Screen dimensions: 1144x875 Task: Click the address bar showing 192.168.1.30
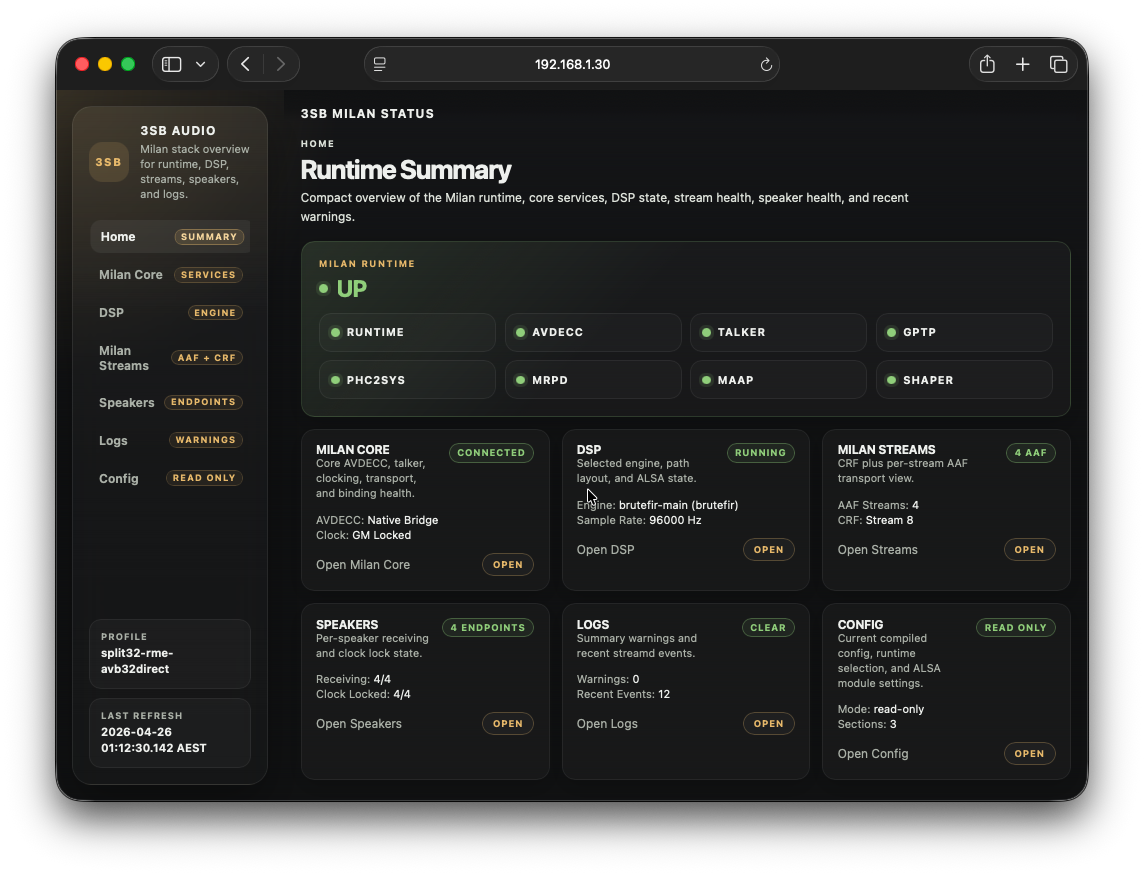pyautogui.click(x=573, y=64)
